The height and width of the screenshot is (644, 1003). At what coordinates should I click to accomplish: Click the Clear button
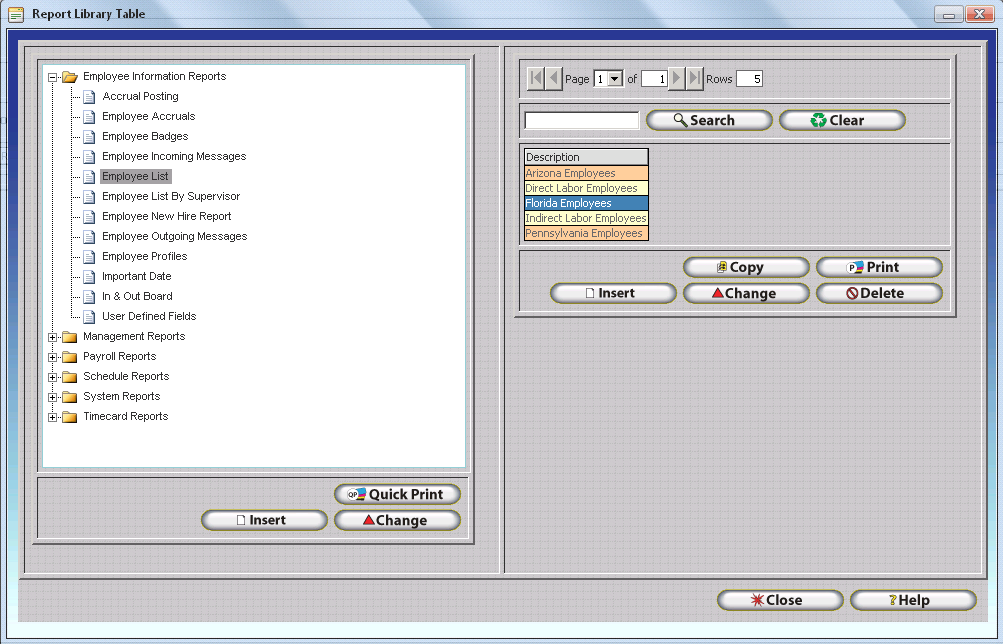click(x=842, y=120)
